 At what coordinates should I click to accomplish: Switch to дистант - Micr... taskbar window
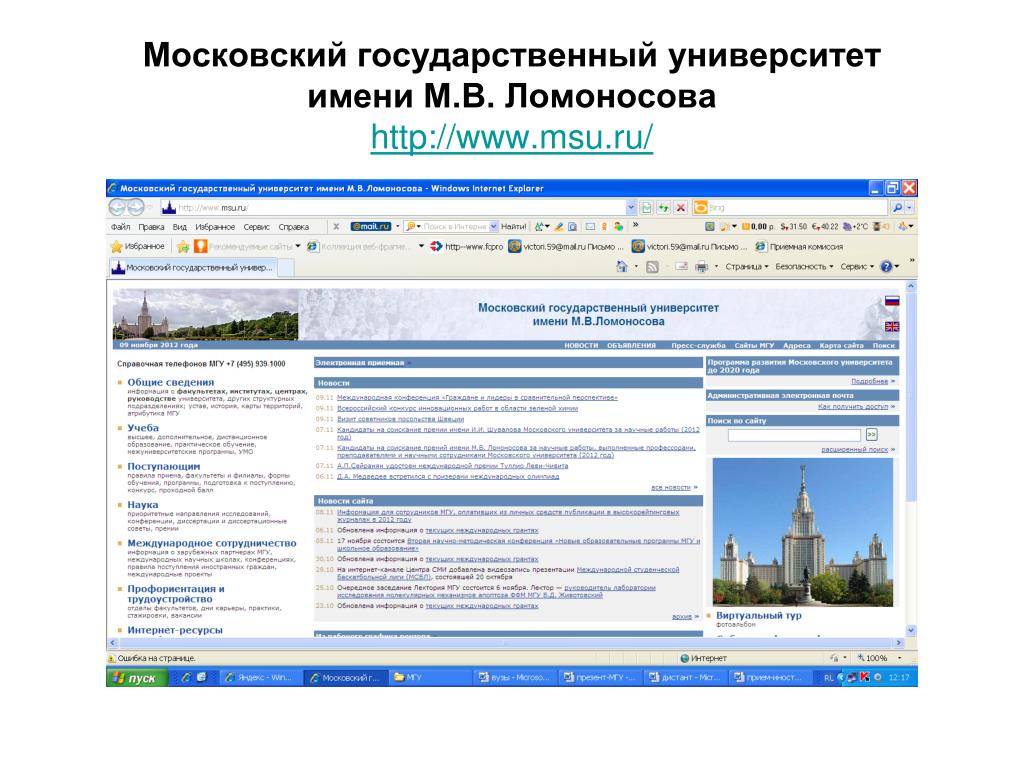[x=685, y=678]
